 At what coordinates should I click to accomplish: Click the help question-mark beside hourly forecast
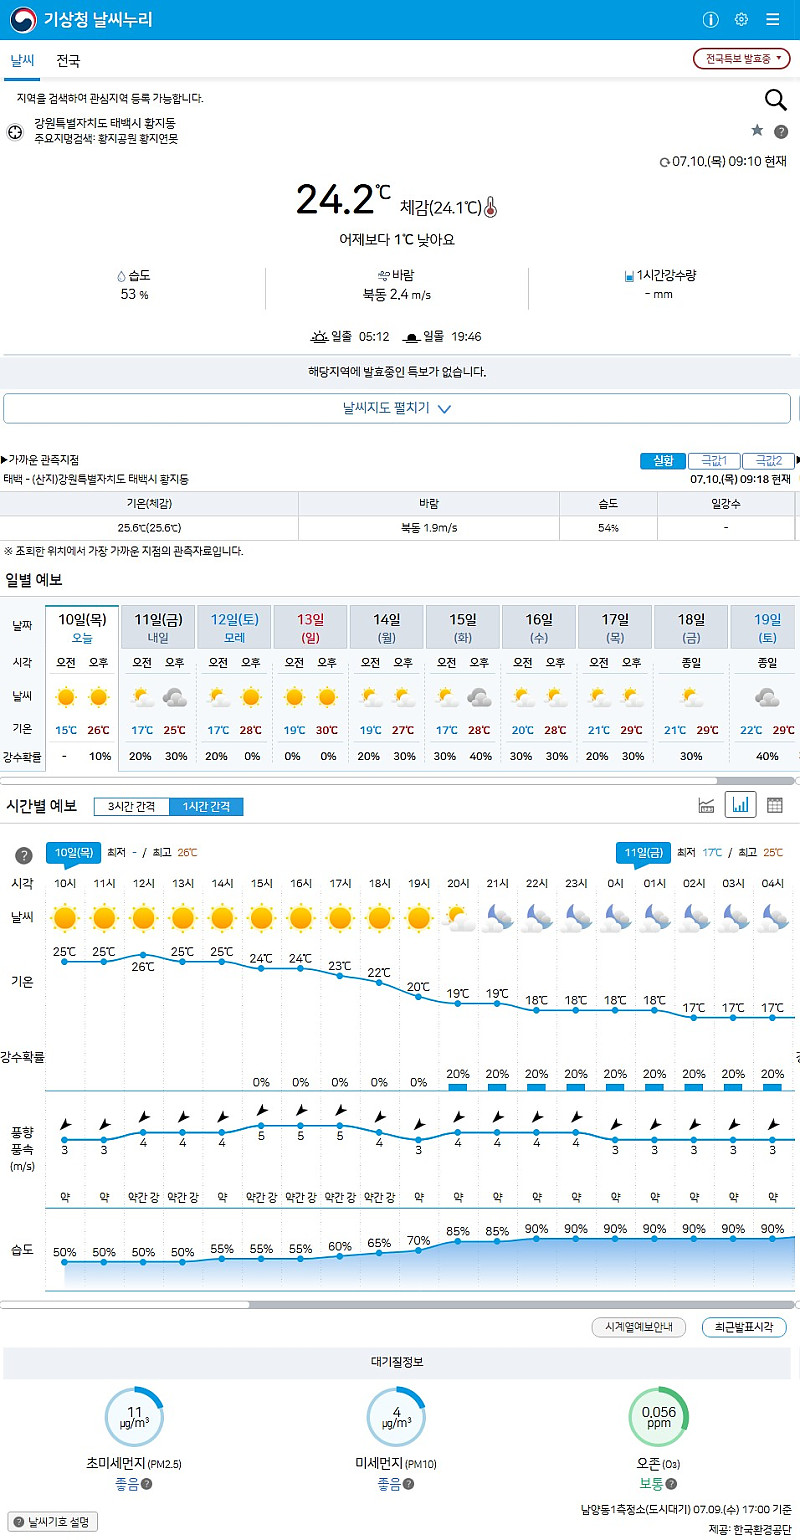click(x=22, y=854)
